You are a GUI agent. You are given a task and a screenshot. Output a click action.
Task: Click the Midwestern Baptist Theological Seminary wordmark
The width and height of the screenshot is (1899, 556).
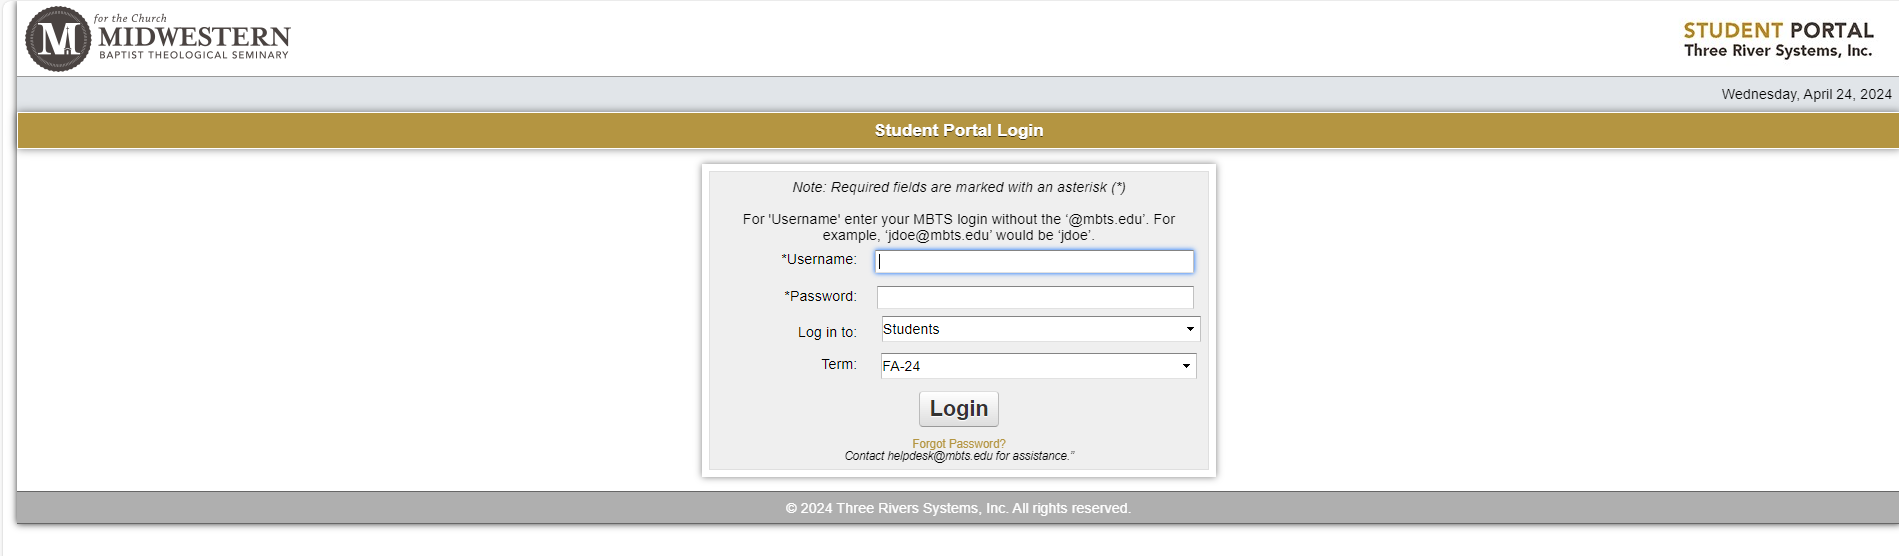[193, 40]
